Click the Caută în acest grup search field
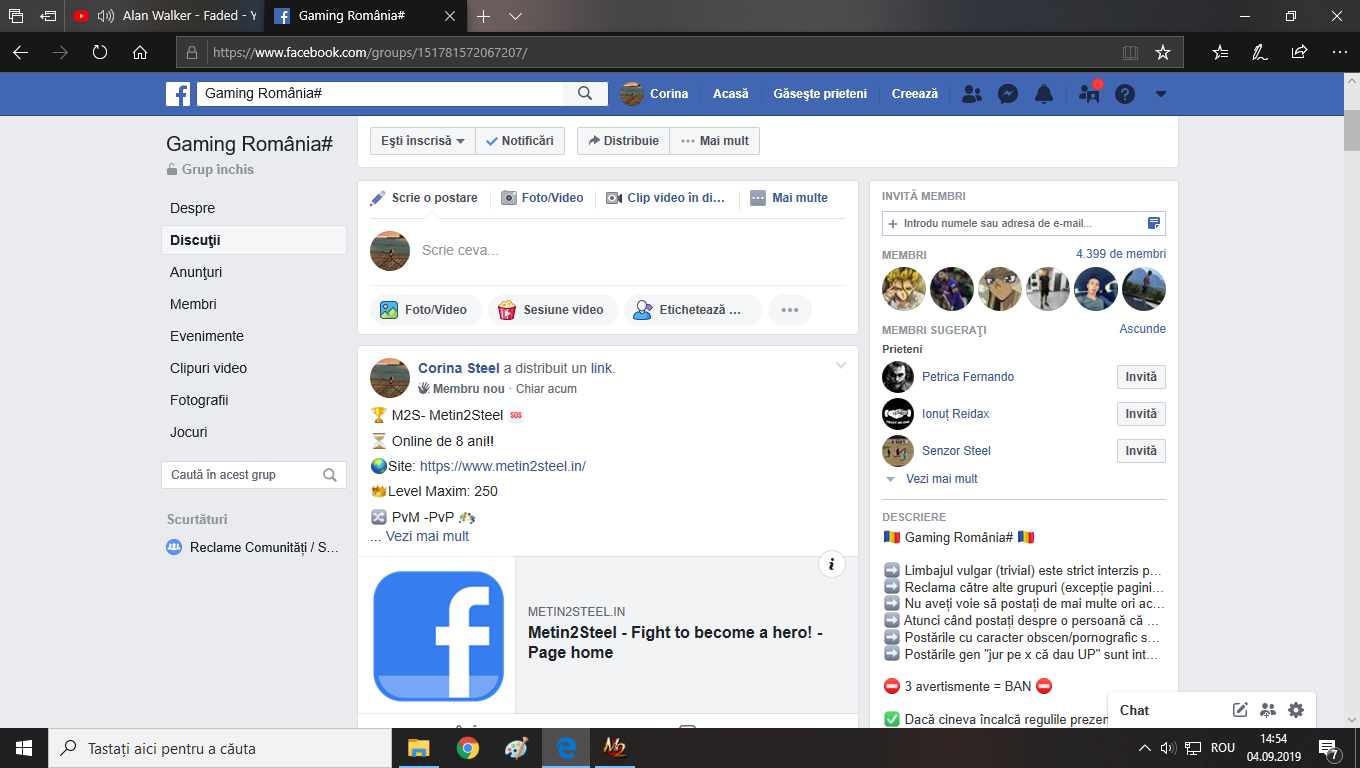 [x=254, y=475]
